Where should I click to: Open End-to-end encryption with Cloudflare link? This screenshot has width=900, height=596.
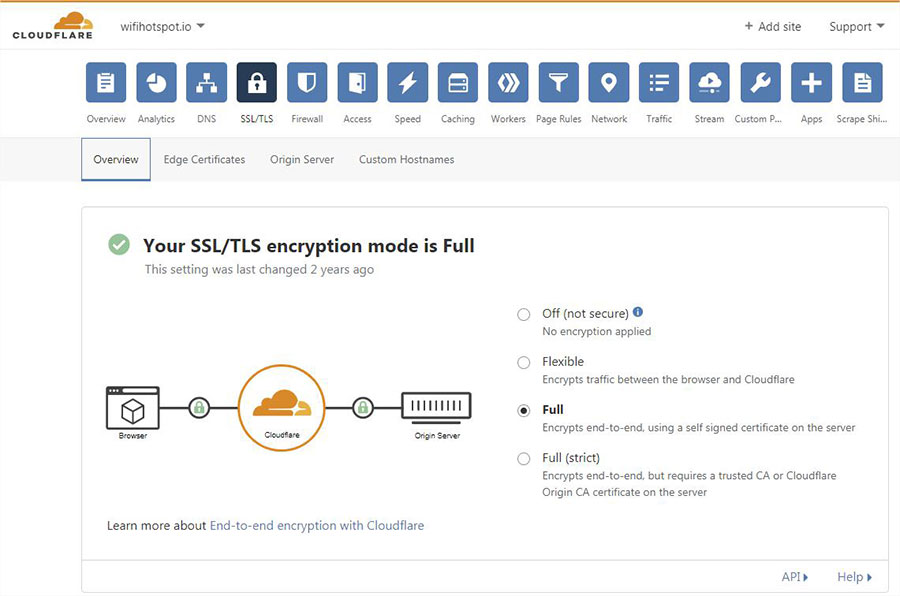point(317,526)
